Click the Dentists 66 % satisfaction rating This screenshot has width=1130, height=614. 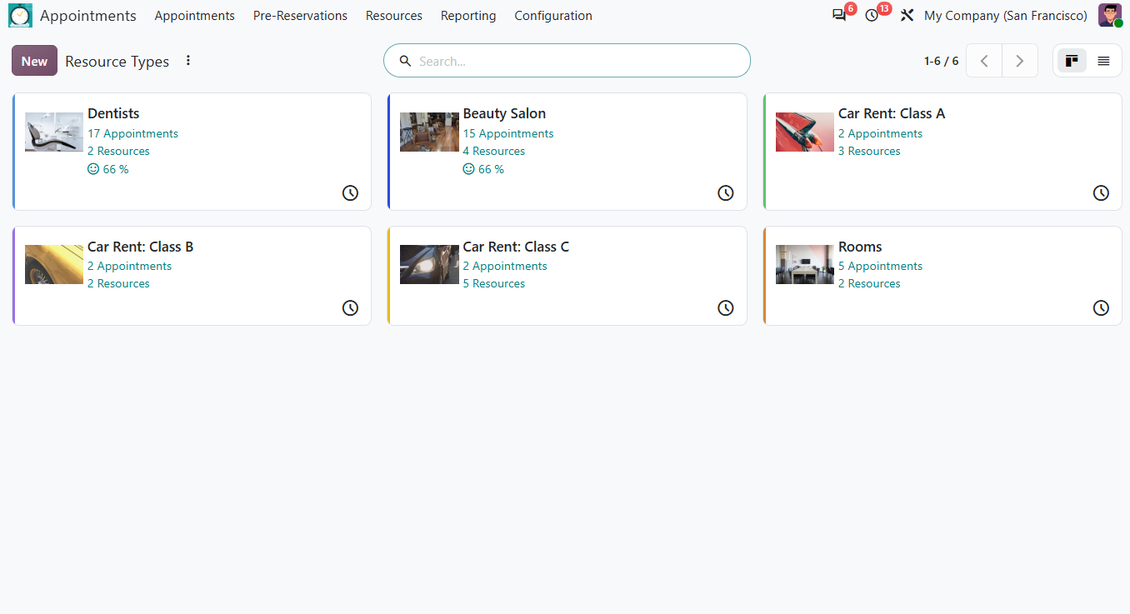coord(108,169)
